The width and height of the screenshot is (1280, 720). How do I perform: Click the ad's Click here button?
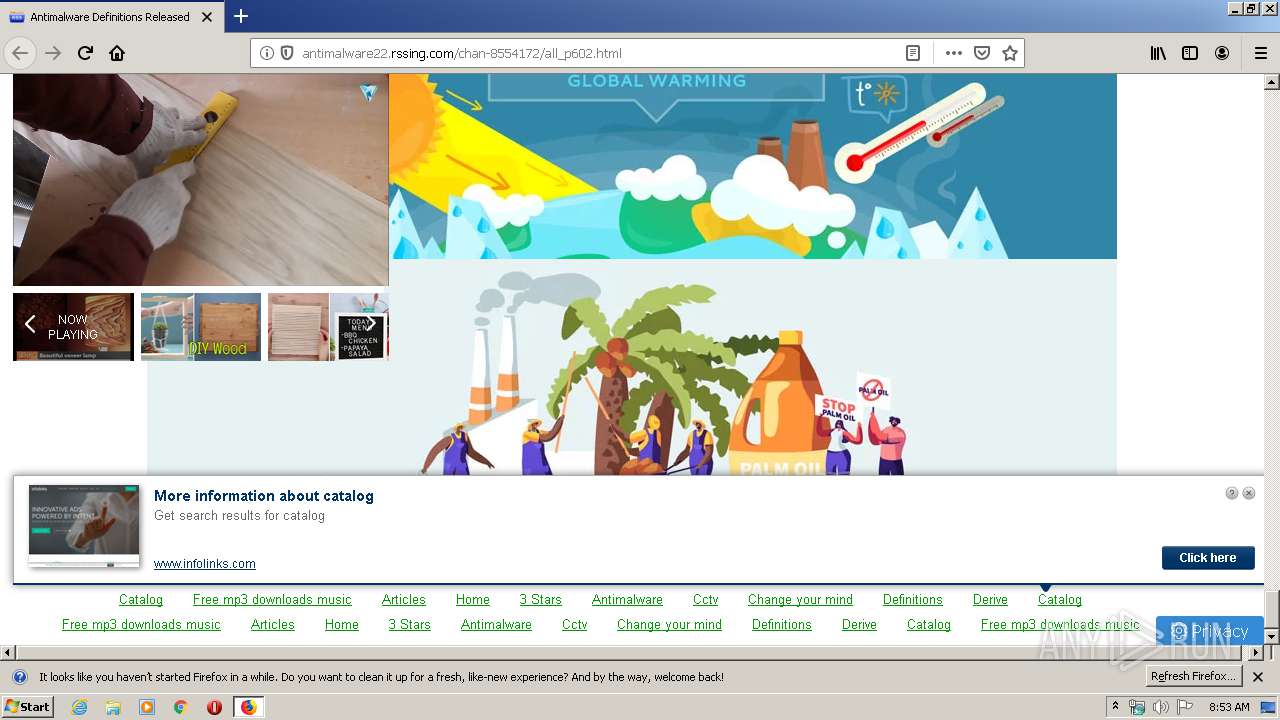1208,558
